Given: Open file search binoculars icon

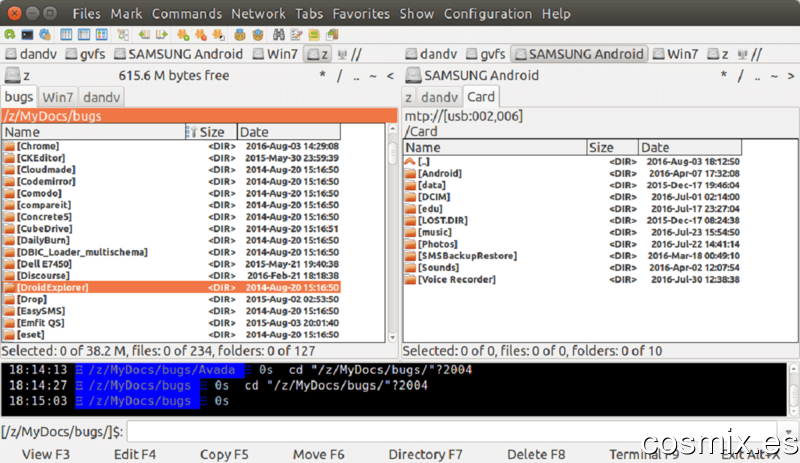Looking at the screenshot, I should pyautogui.click(x=279, y=35).
